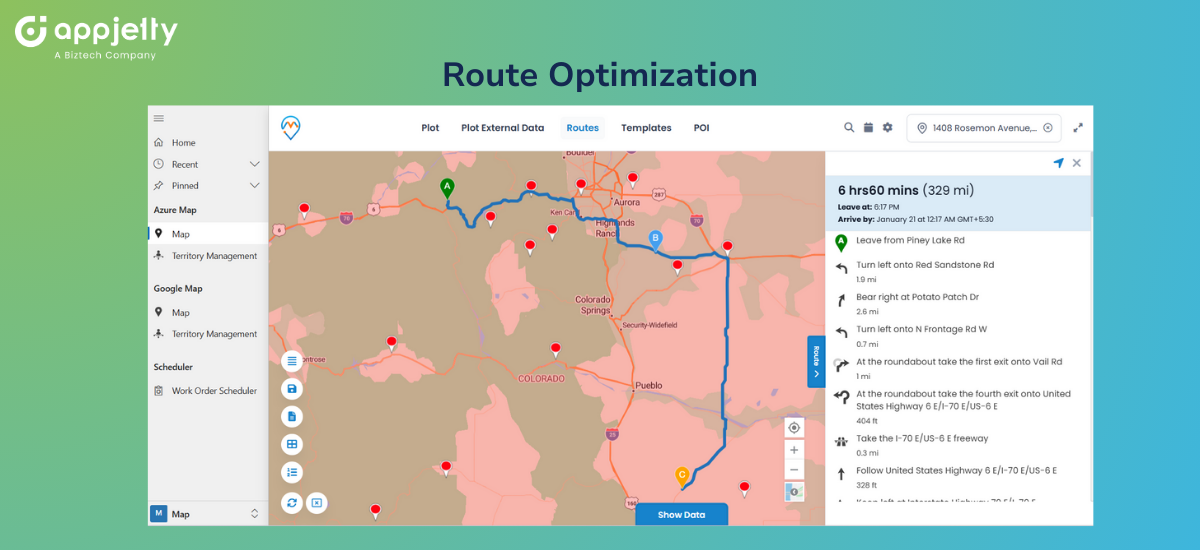Open the map style thumbnail

pyautogui.click(x=794, y=492)
